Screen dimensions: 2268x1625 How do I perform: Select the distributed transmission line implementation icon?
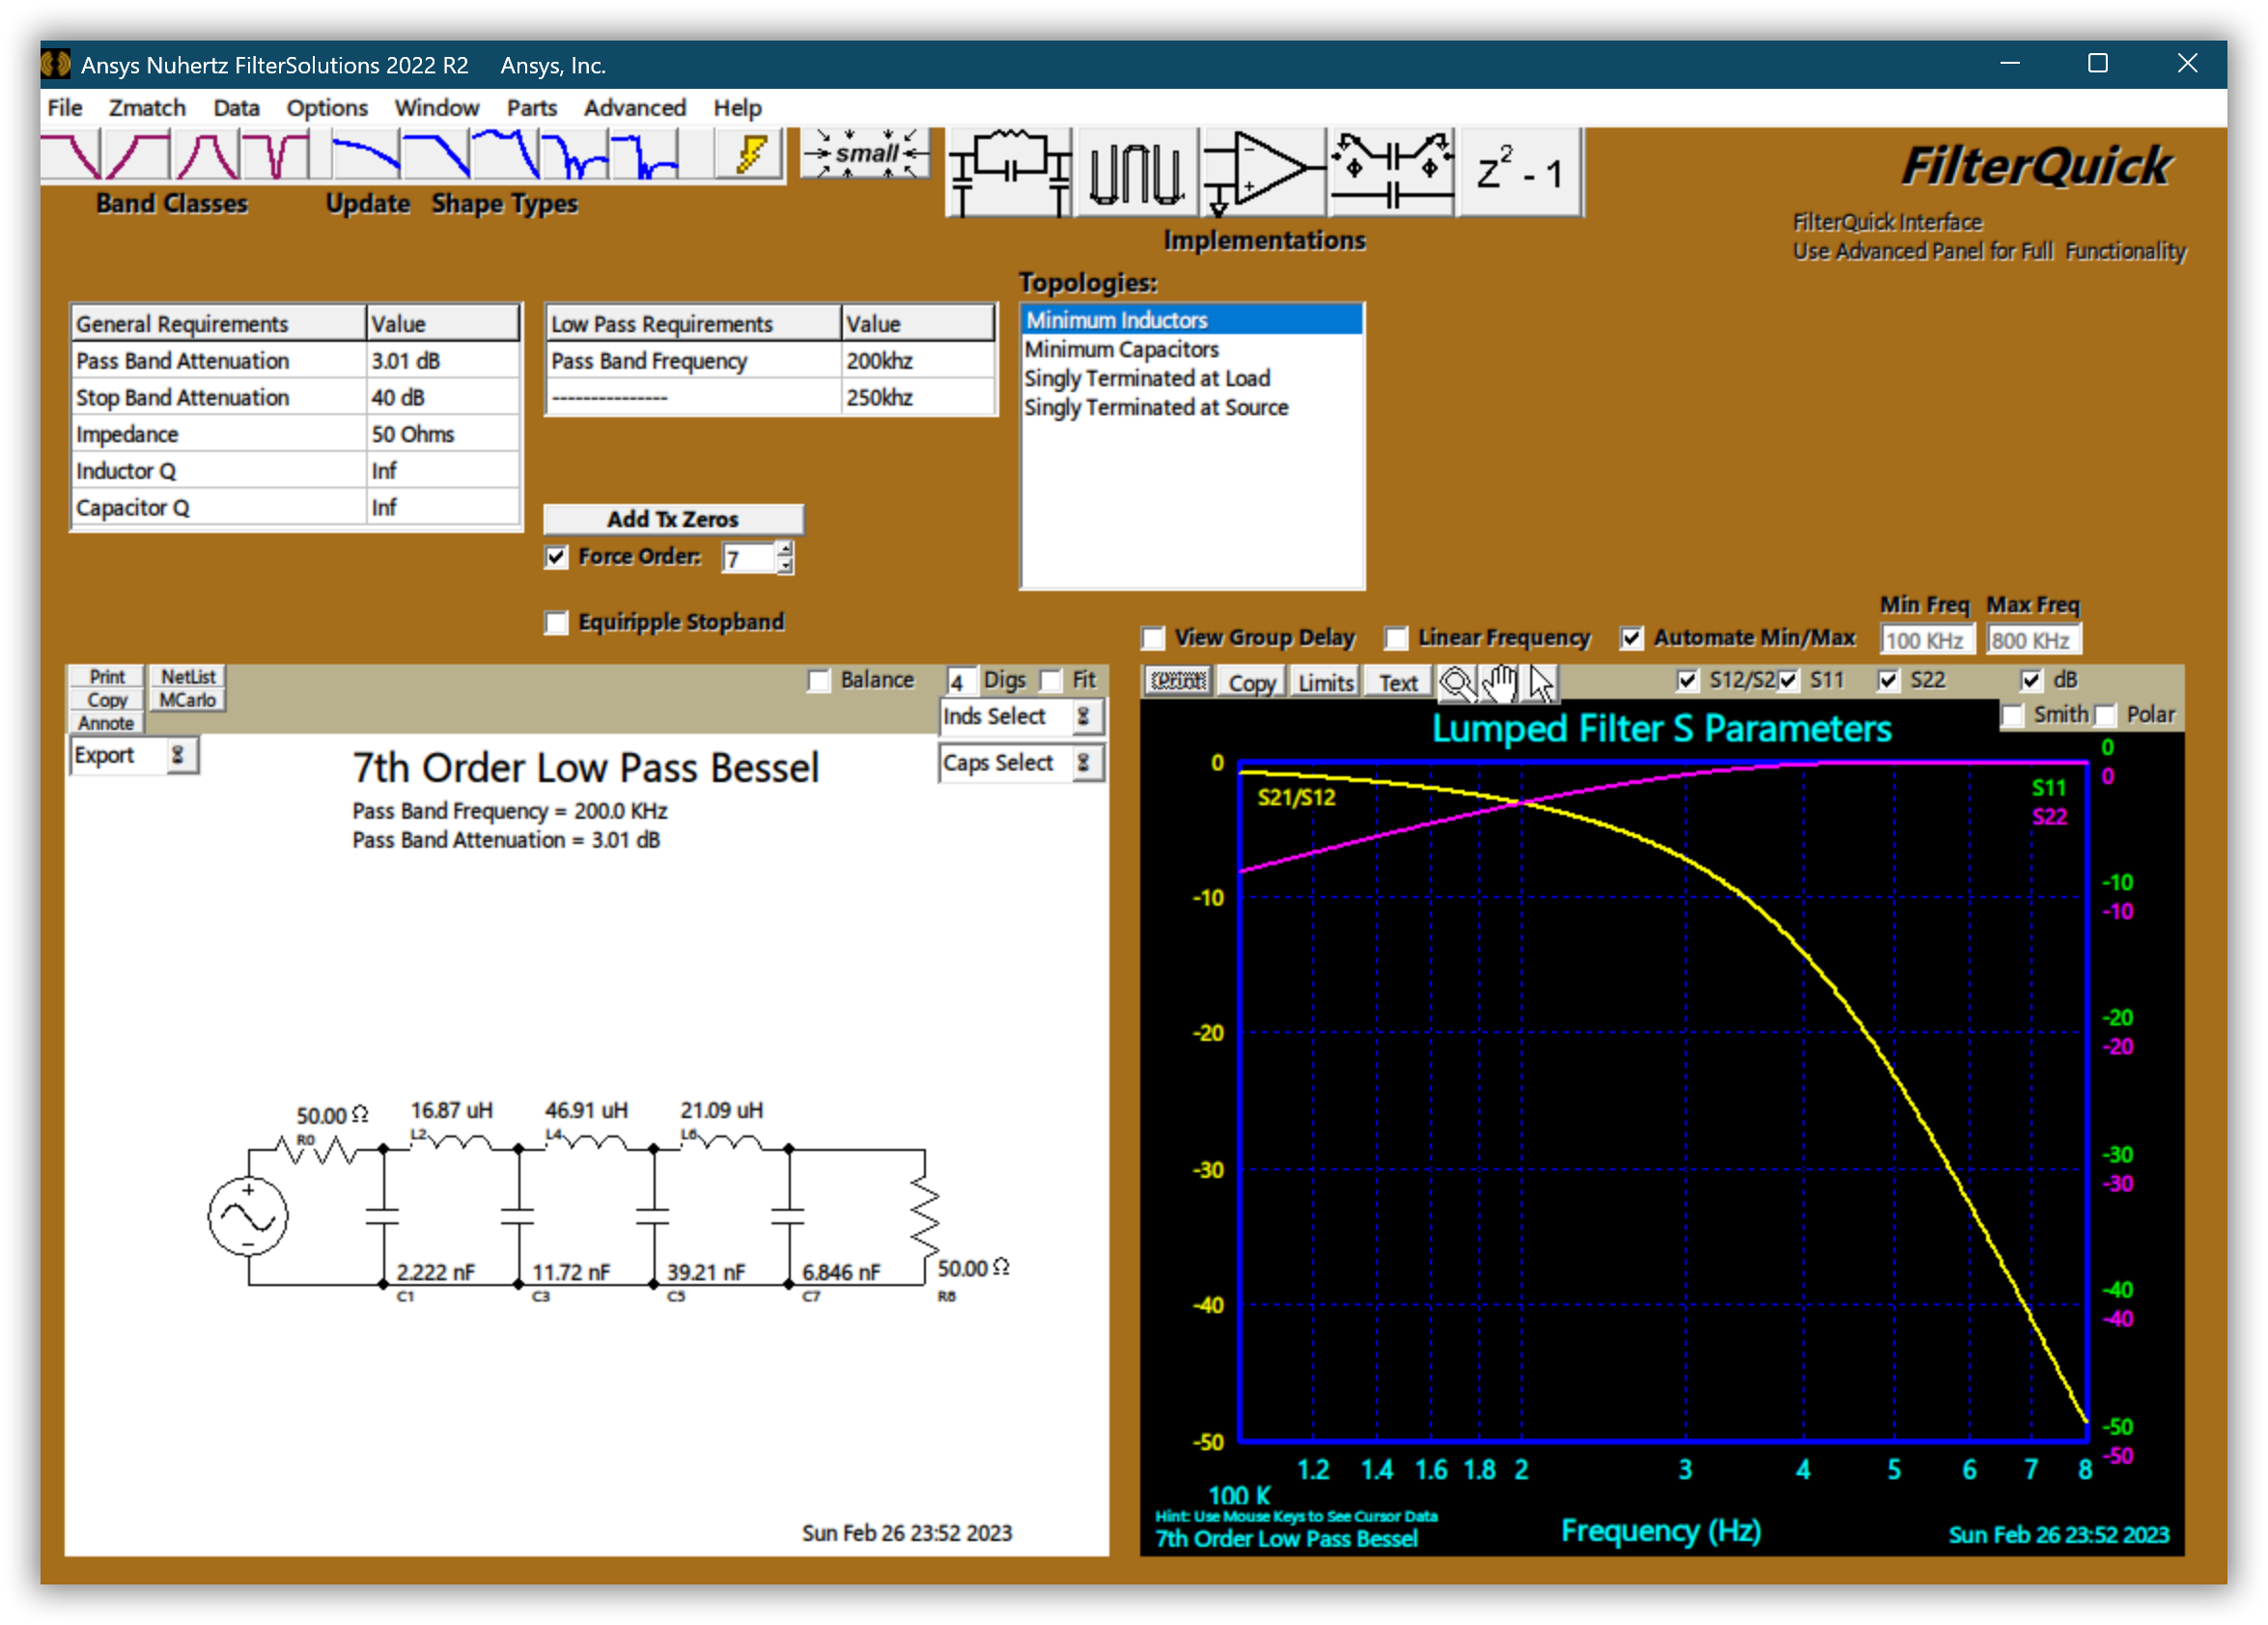point(1136,172)
